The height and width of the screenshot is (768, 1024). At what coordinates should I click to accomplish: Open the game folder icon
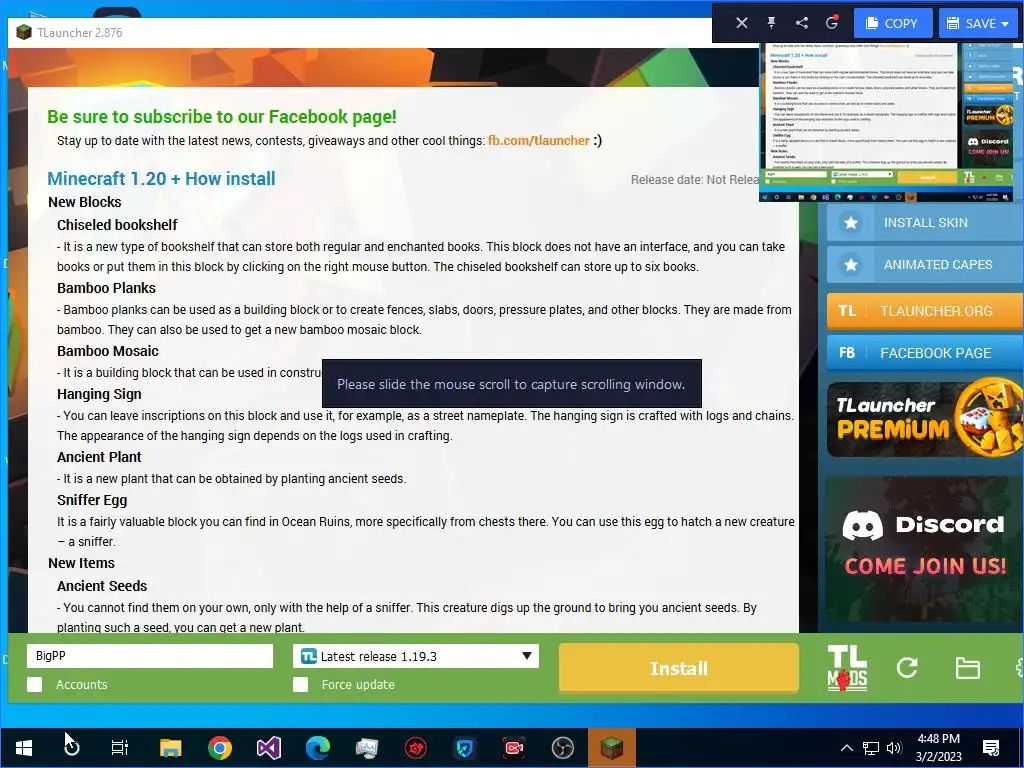tap(967, 668)
